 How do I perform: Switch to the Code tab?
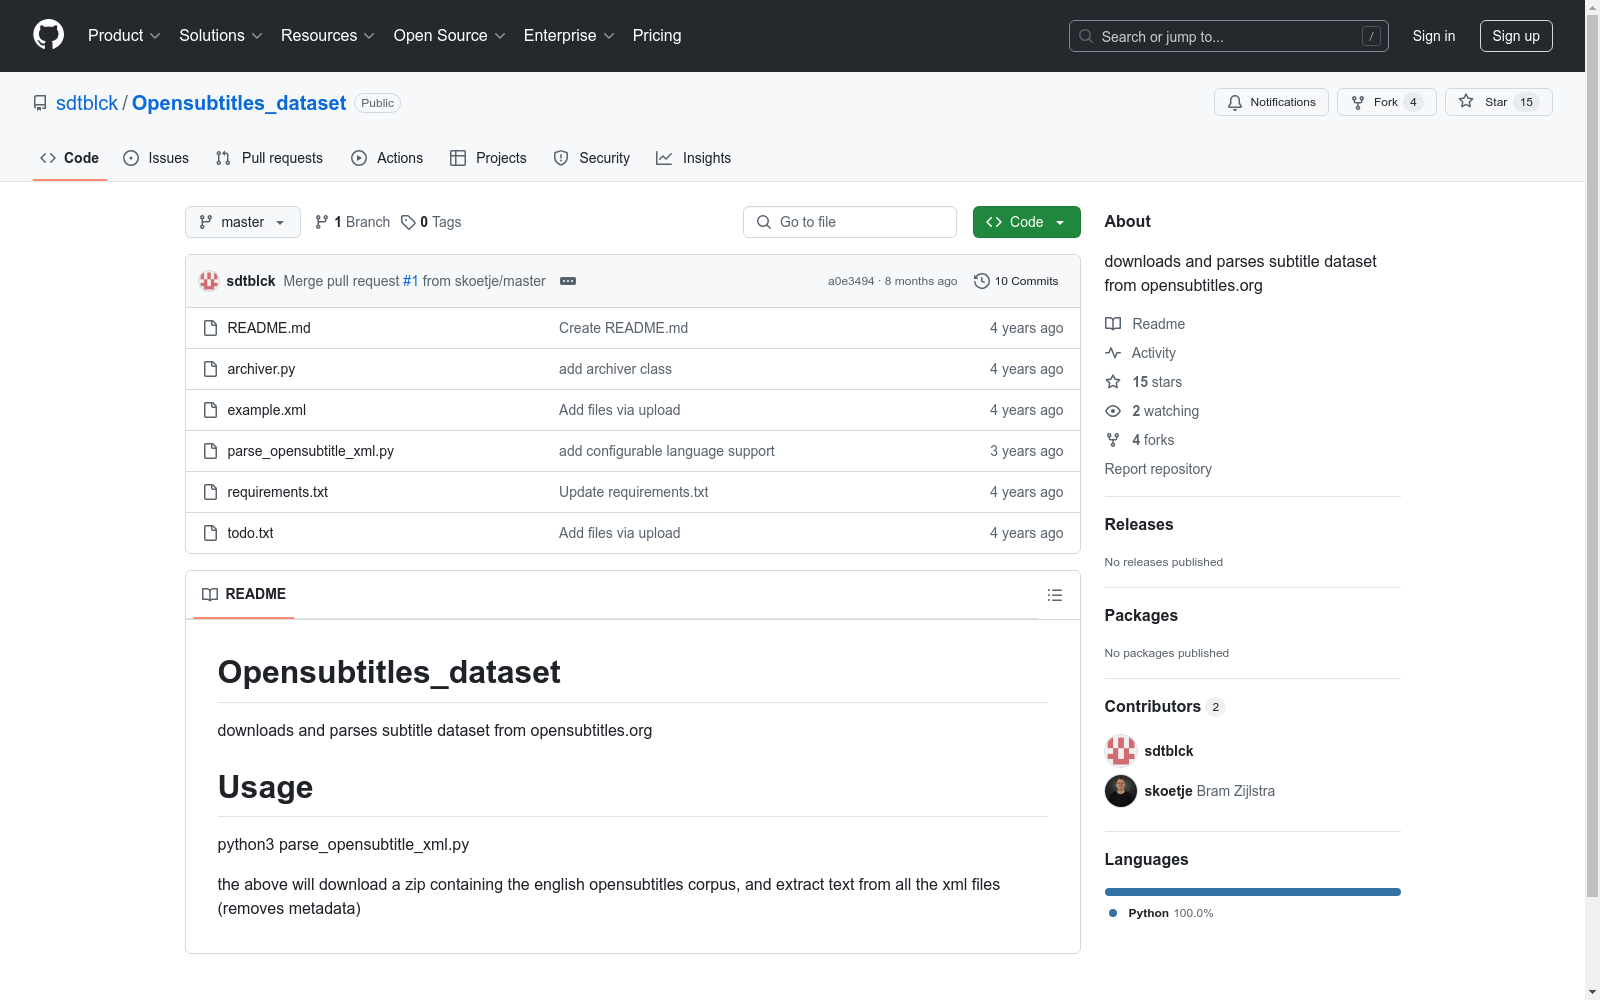click(x=70, y=158)
